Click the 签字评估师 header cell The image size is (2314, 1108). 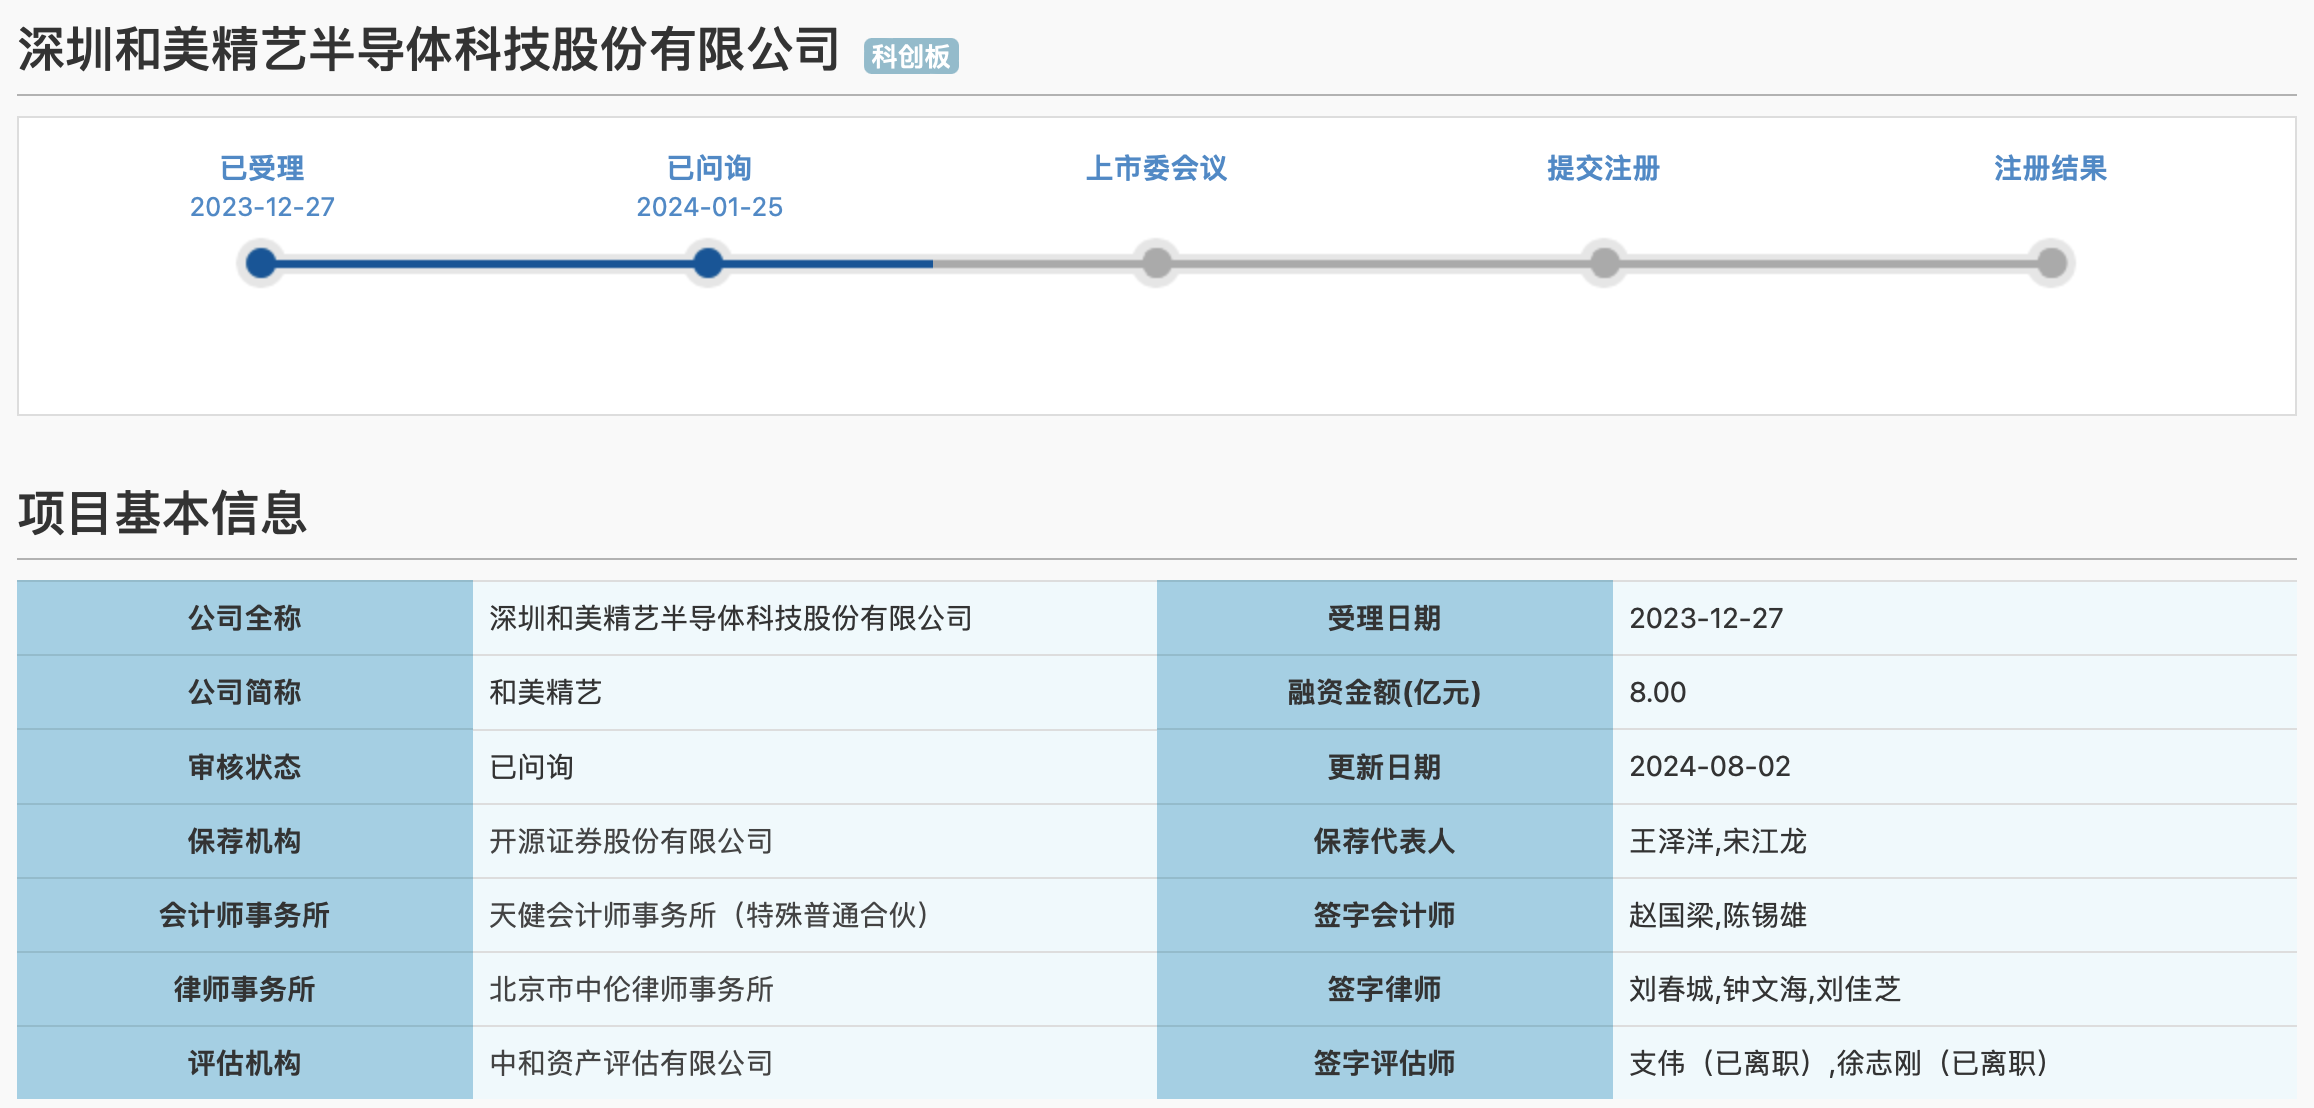pos(1384,1063)
